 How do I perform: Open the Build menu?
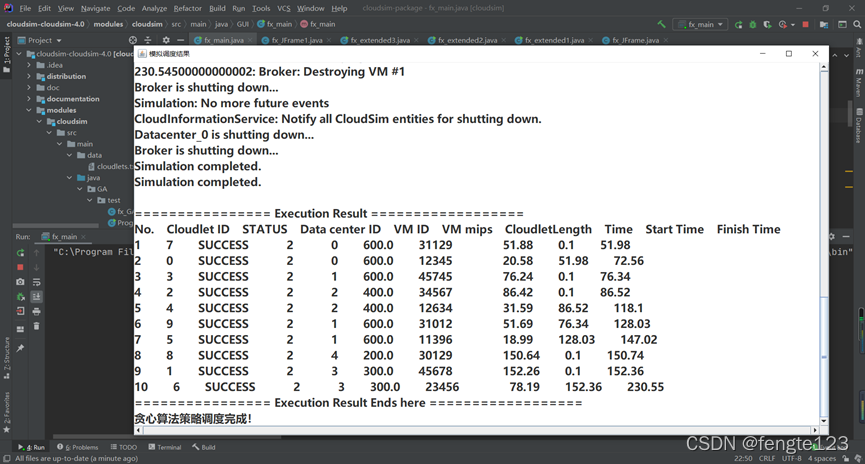pos(217,8)
